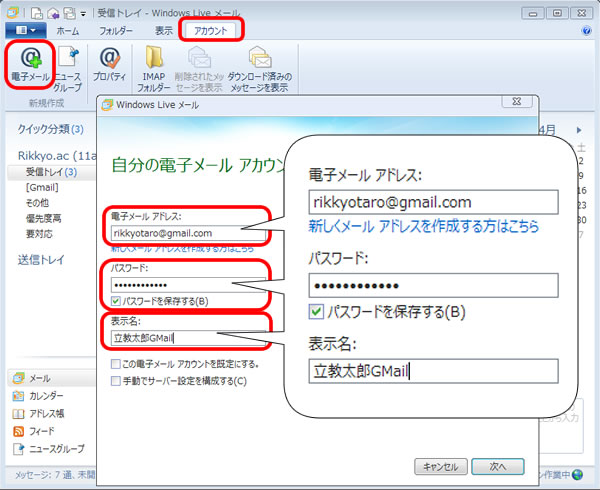Click the 電子メール new account icon
600x490 pixels.
(x=30, y=64)
